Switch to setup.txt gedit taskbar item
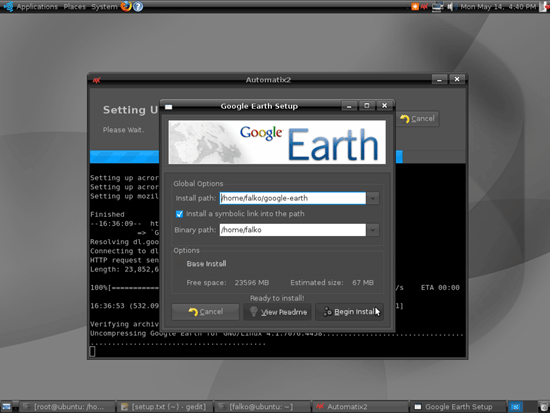This screenshot has height=413, width=550. click(x=165, y=407)
